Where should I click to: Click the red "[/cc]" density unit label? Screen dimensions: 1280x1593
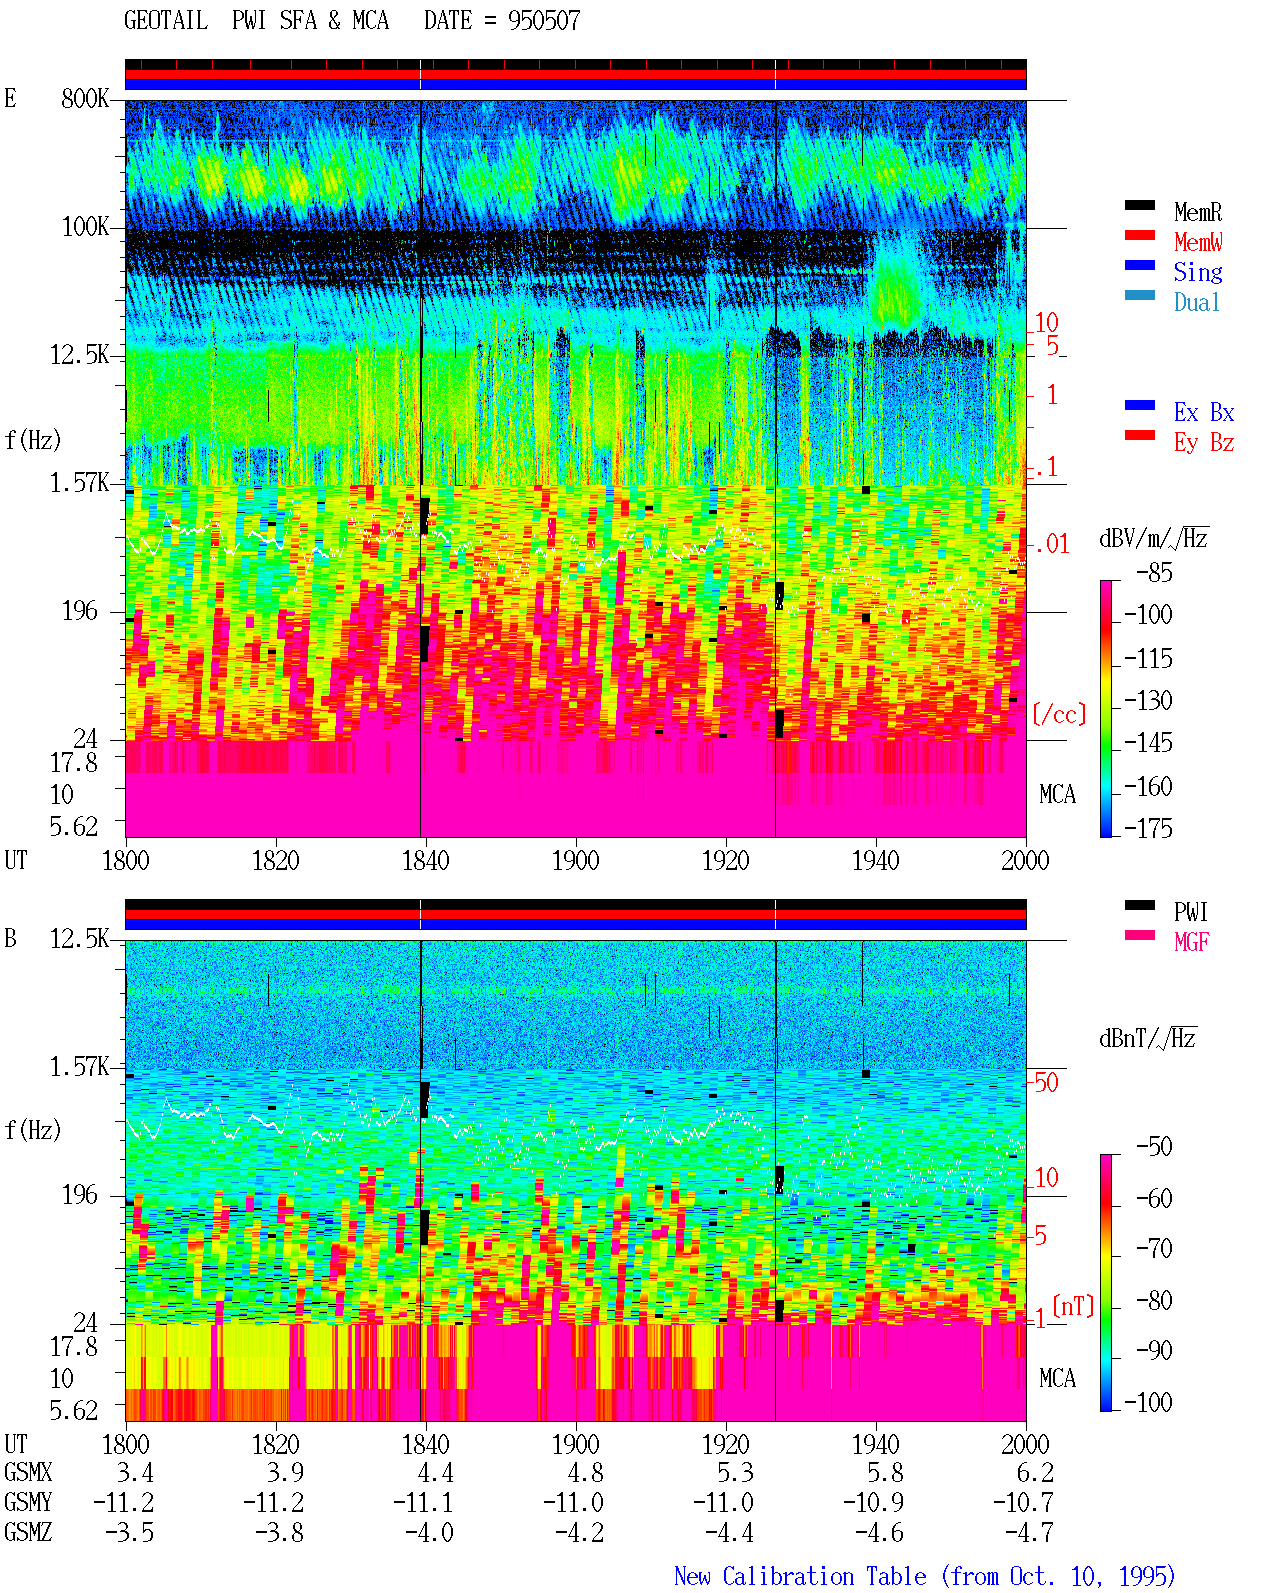(1059, 714)
